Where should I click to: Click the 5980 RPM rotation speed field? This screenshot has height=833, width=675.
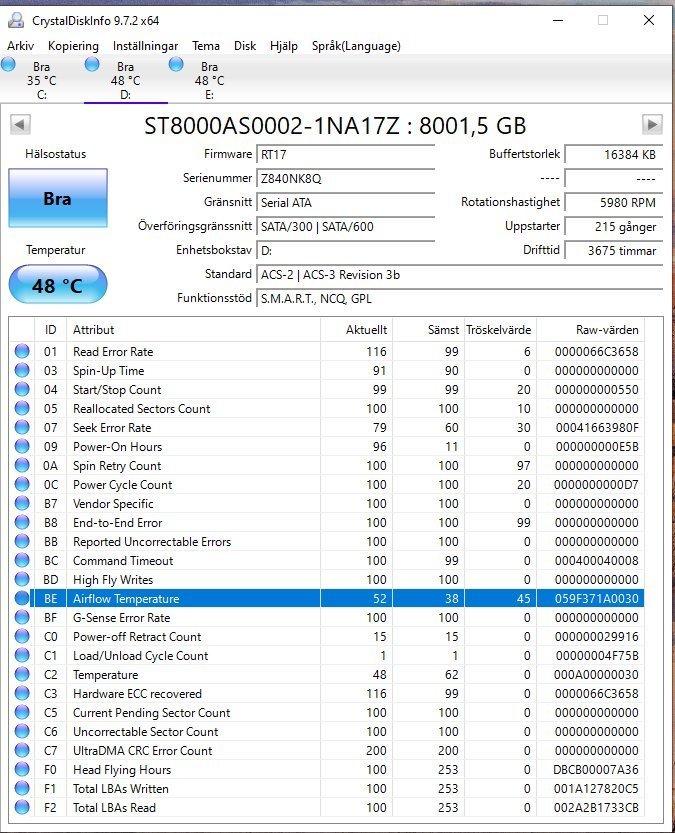[x=614, y=202]
